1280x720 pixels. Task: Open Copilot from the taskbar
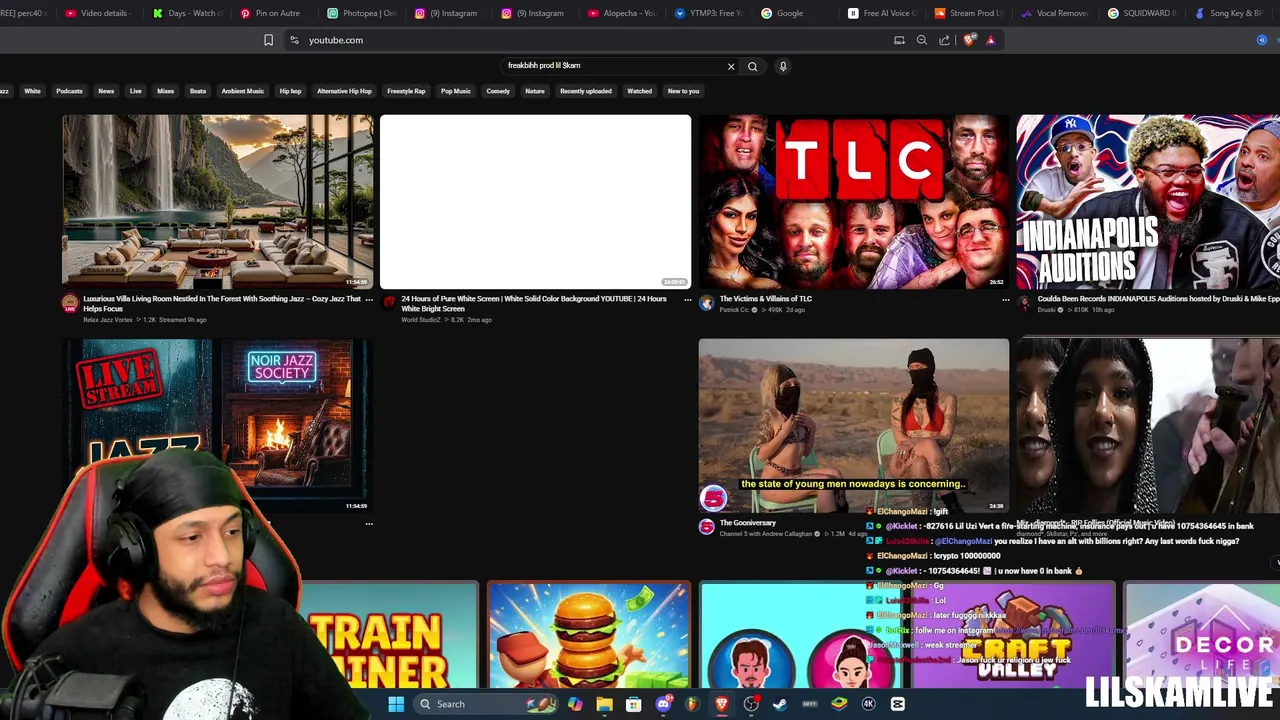point(575,704)
